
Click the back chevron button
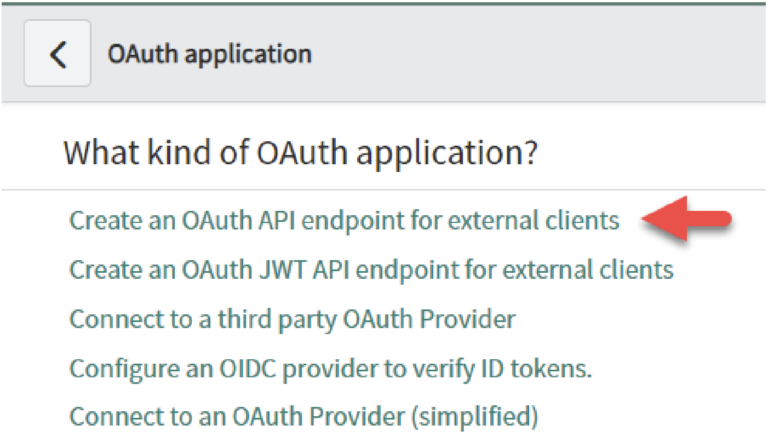(57, 53)
